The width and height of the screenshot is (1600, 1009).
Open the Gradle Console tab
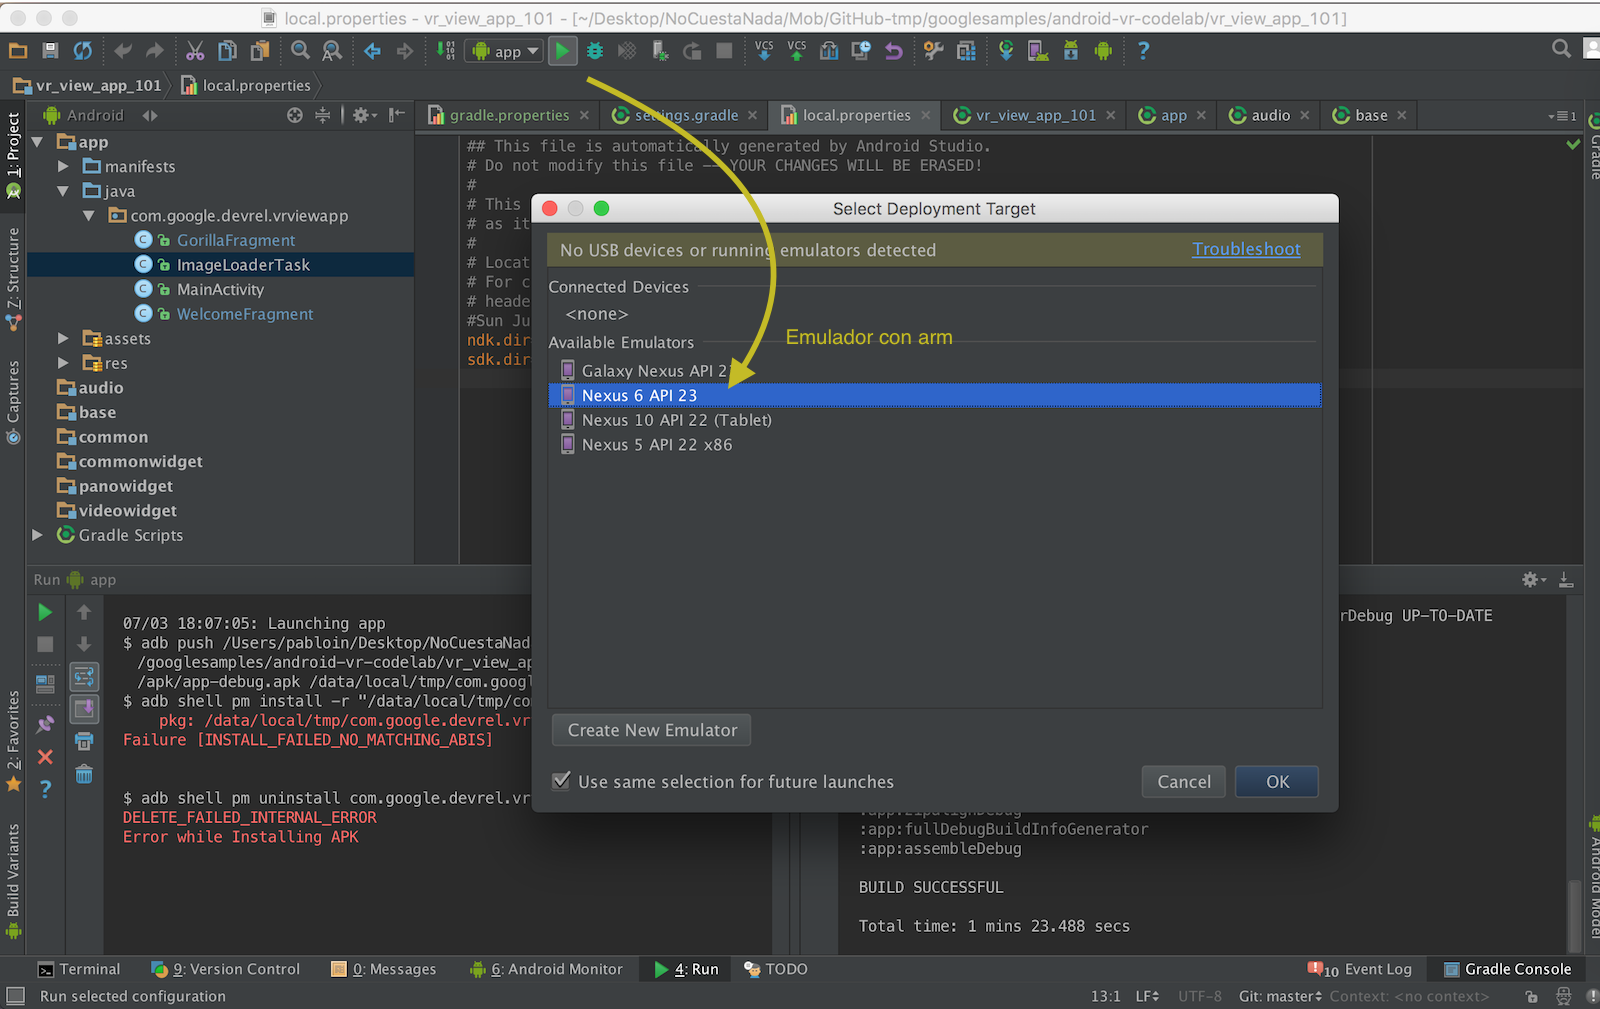click(1507, 969)
